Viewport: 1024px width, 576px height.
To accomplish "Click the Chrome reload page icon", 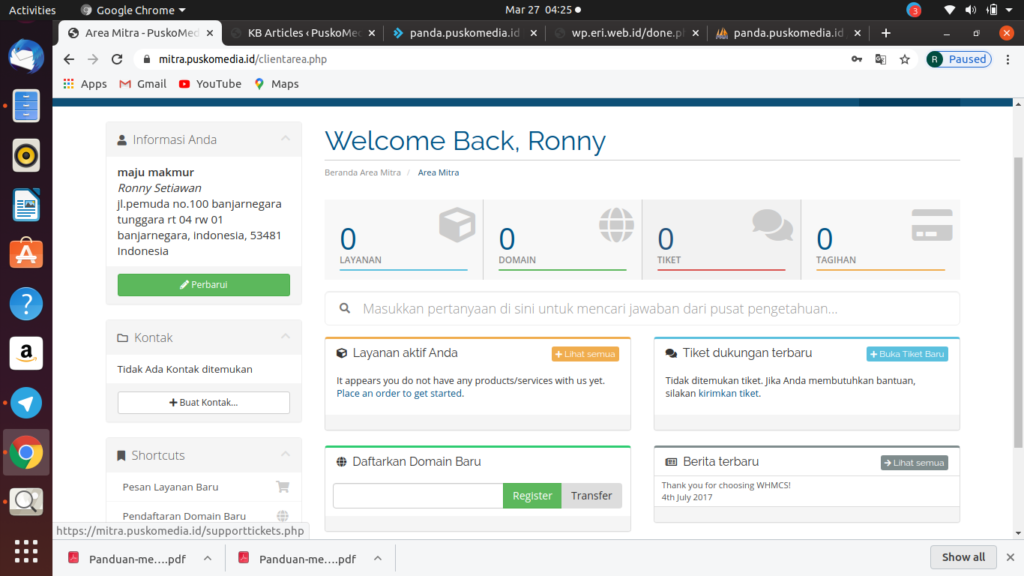I will [x=117, y=59].
